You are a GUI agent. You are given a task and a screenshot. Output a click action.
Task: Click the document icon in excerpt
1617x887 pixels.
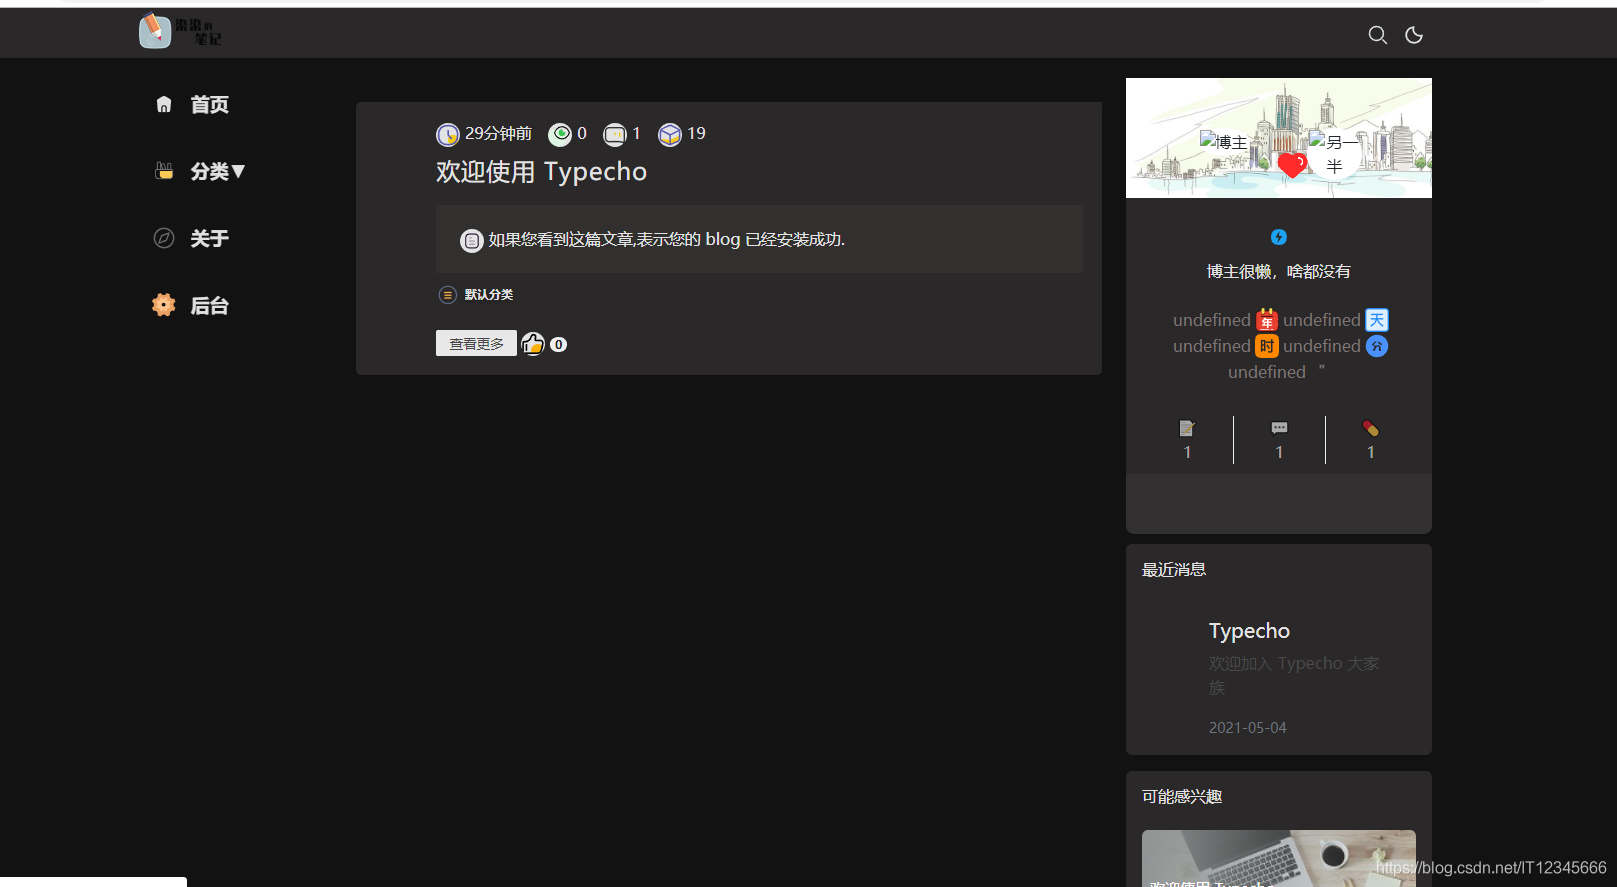tap(472, 241)
